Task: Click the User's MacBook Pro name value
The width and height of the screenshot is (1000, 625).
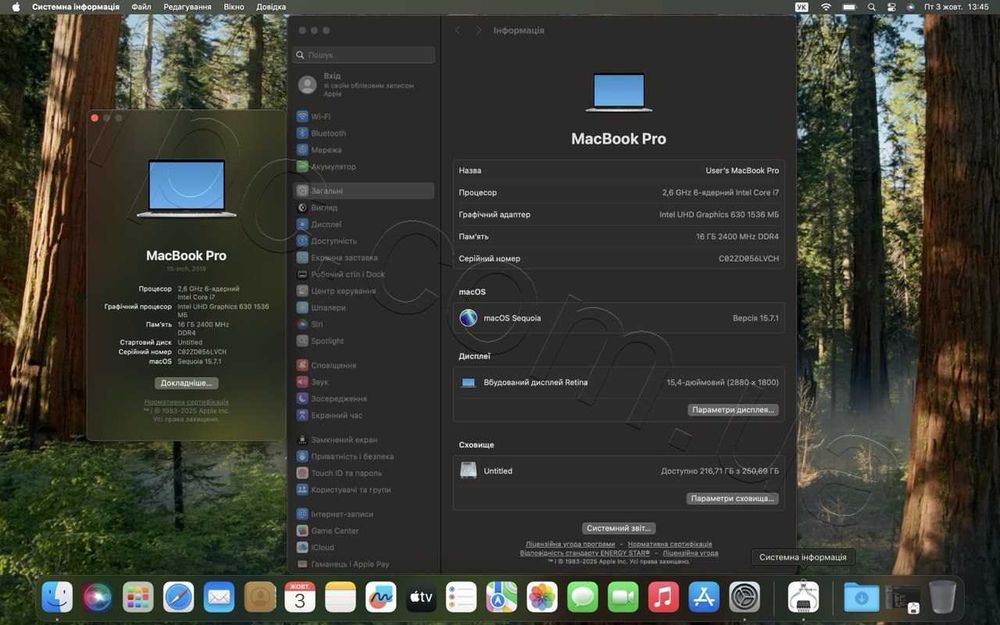Action: tap(742, 171)
